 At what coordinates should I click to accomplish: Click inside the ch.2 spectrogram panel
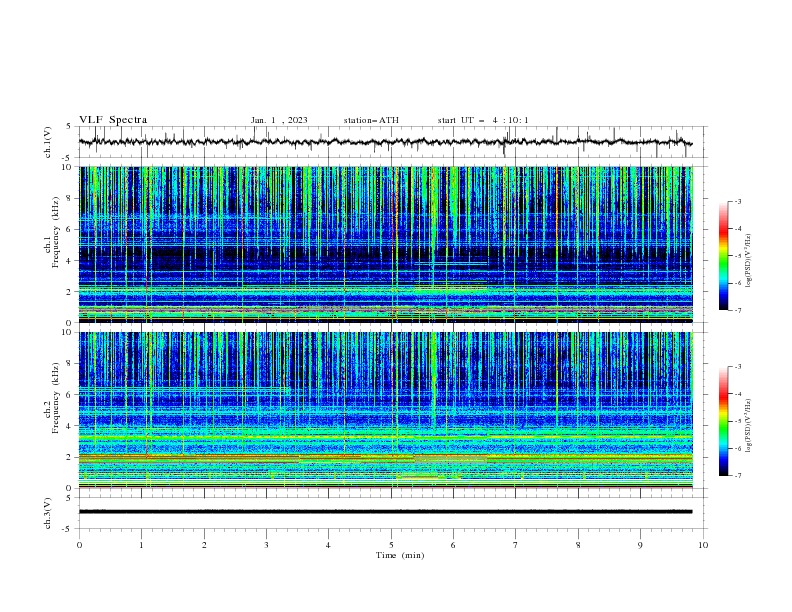pyautogui.click(x=385, y=410)
